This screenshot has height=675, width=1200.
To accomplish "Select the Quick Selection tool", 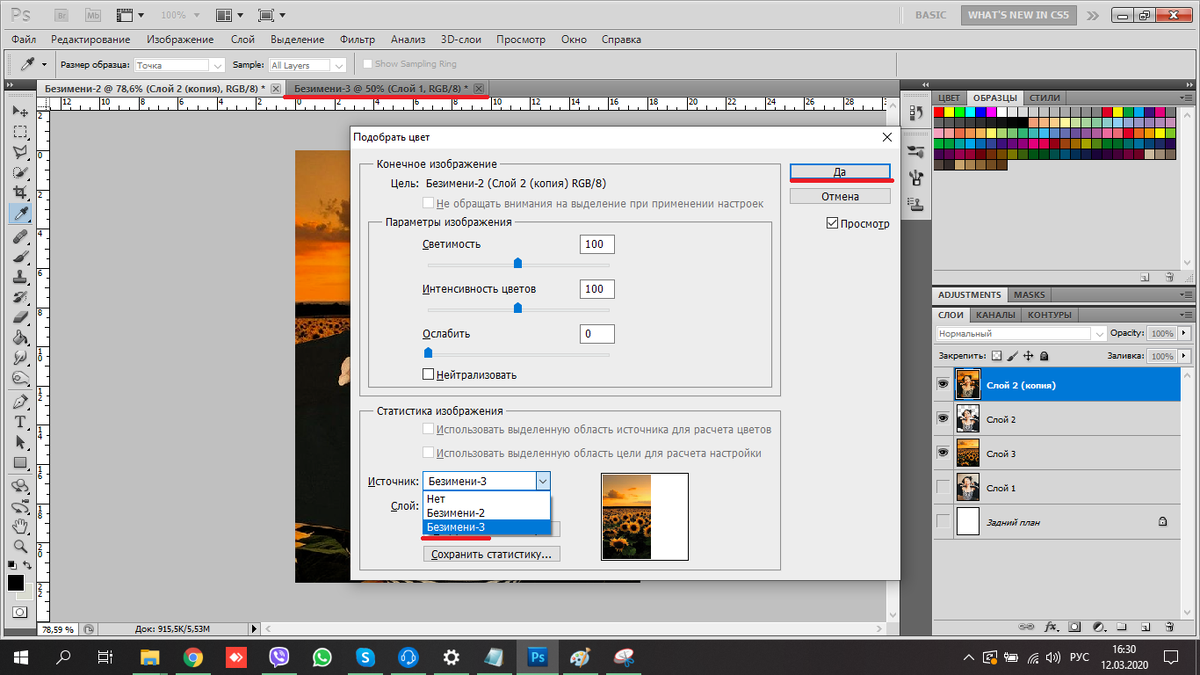I will click(19, 172).
